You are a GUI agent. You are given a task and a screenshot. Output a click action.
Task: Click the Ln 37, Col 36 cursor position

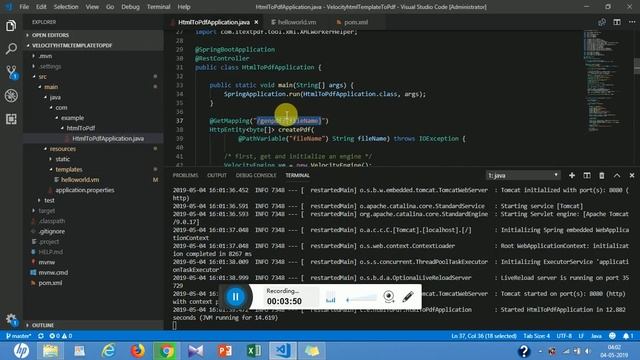point(484,336)
